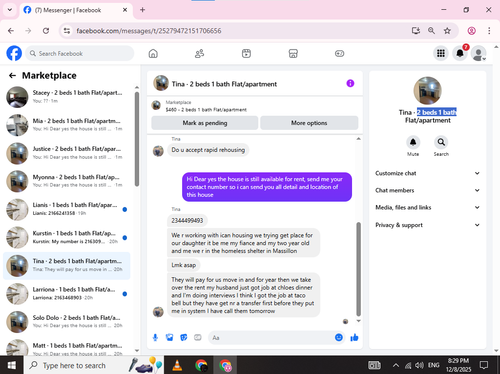500x374 pixels.
Task: Open conversation information purple icon
Action: coord(350,83)
